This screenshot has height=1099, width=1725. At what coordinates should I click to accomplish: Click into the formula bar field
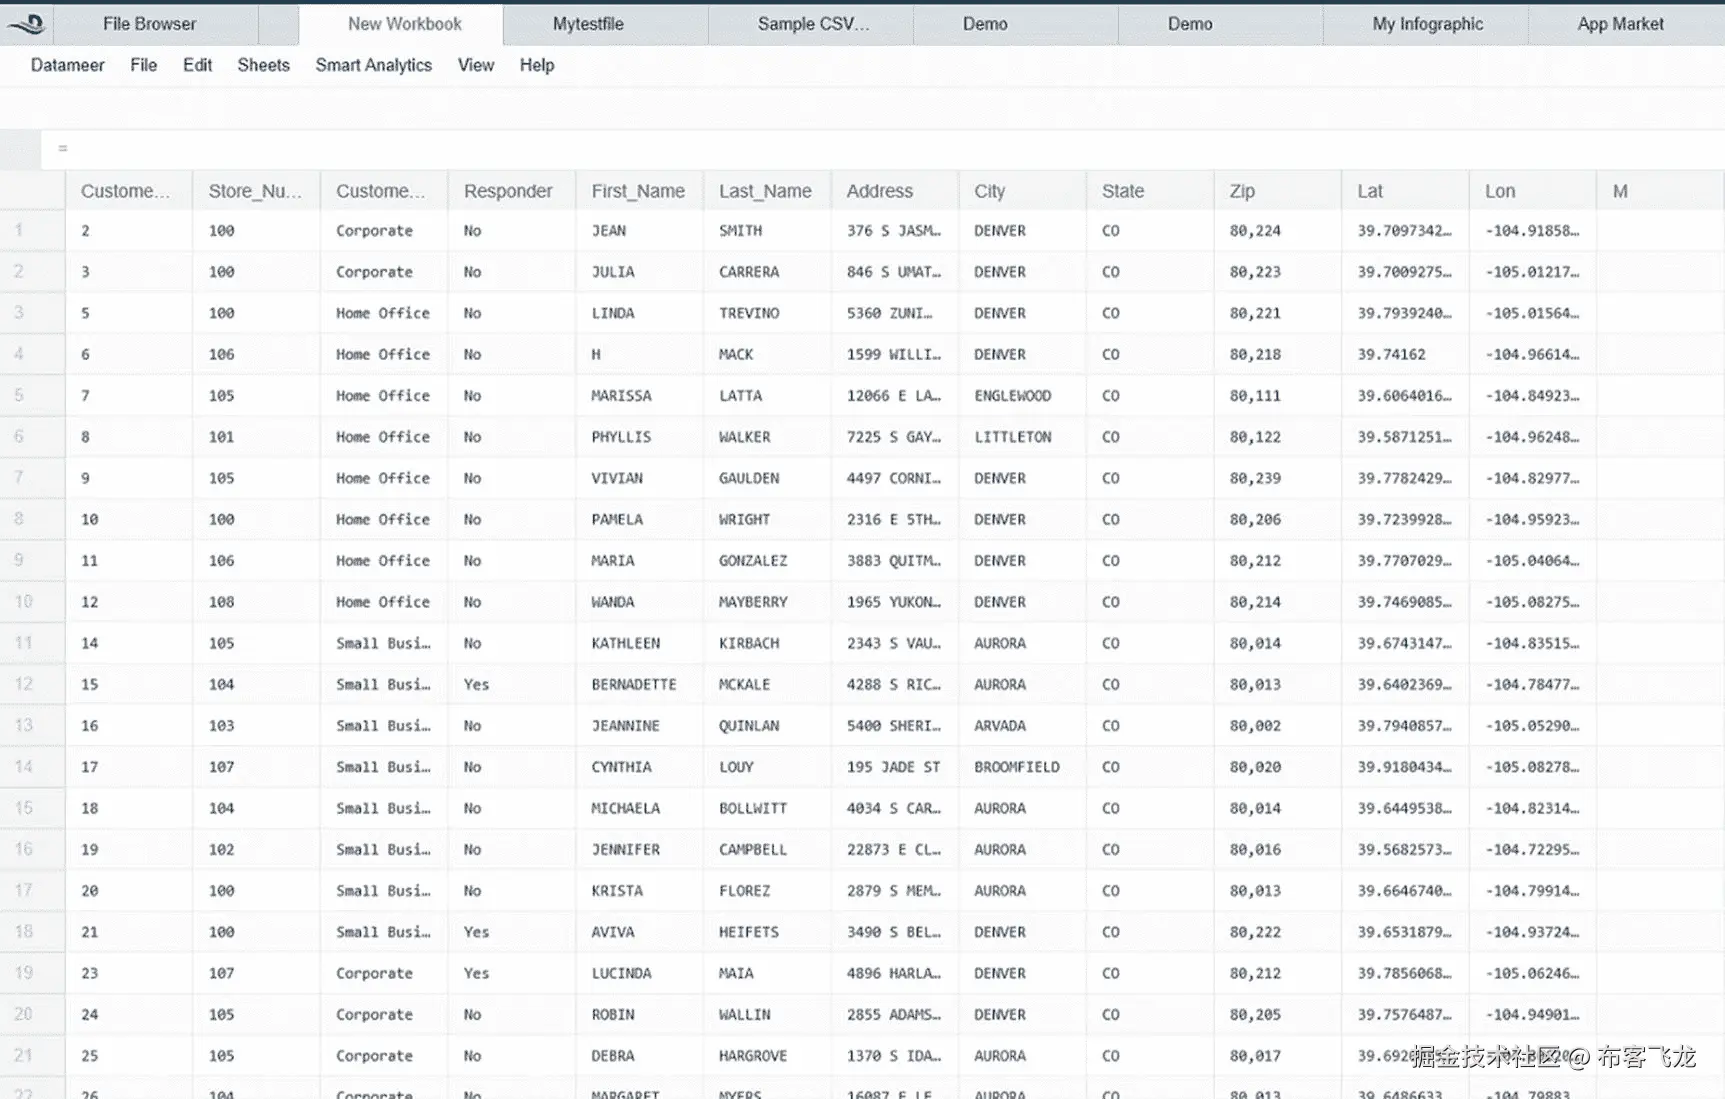(x=883, y=149)
